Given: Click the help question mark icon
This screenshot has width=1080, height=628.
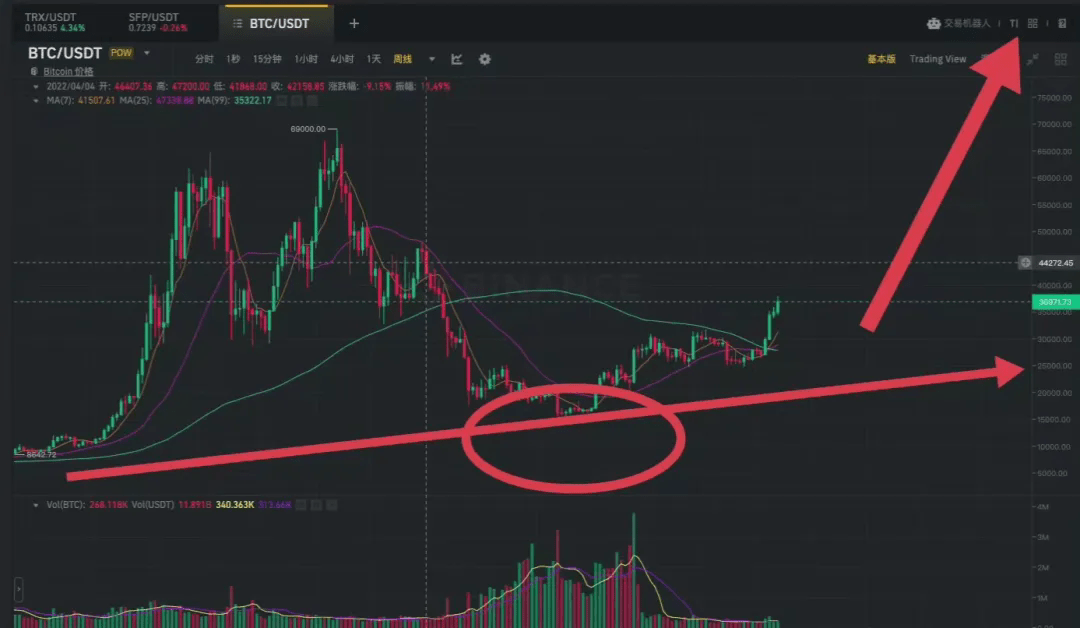Looking at the screenshot, I should click(x=1062, y=23).
